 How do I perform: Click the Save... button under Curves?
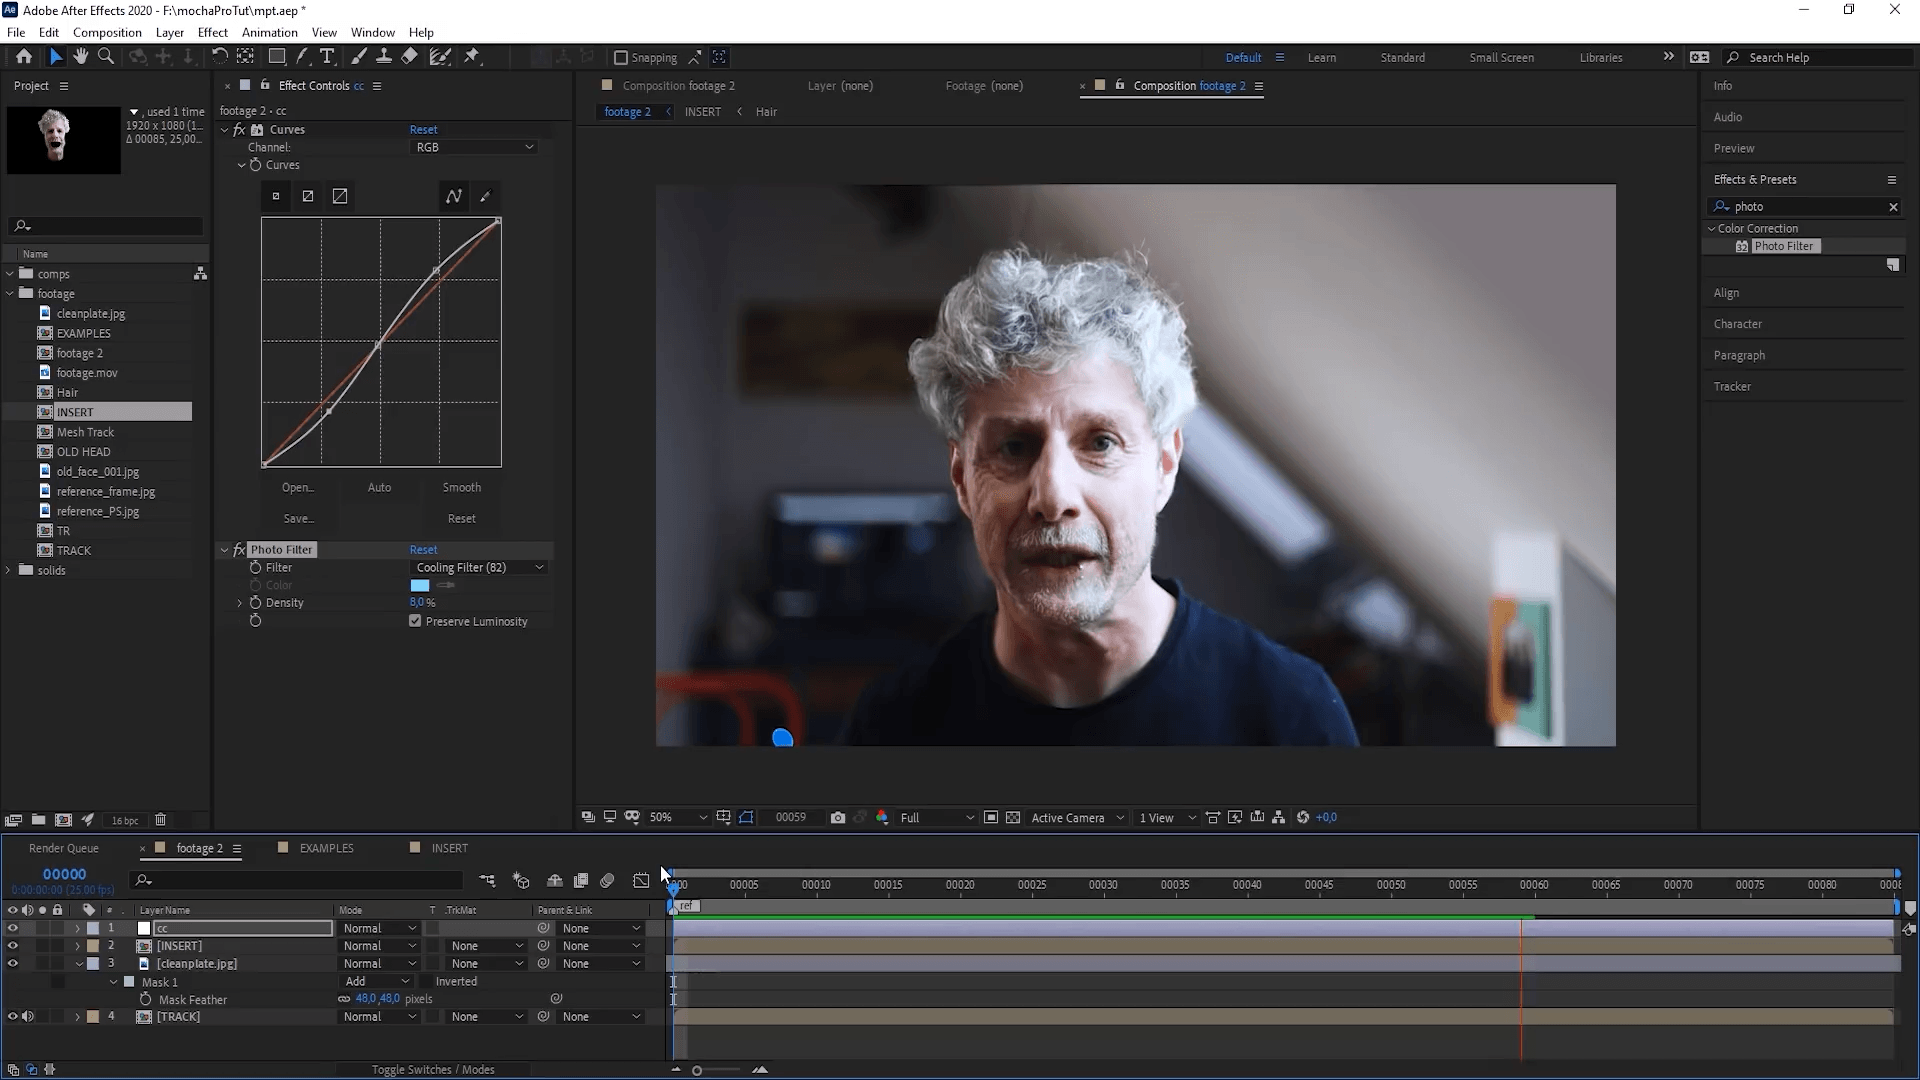[298, 519]
